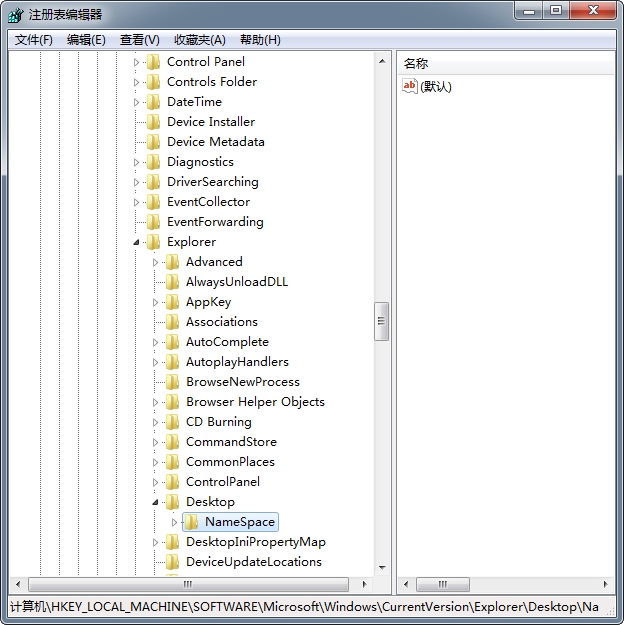The image size is (624, 625).
Task: Expand the Diagnostics key
Action: 136,162
